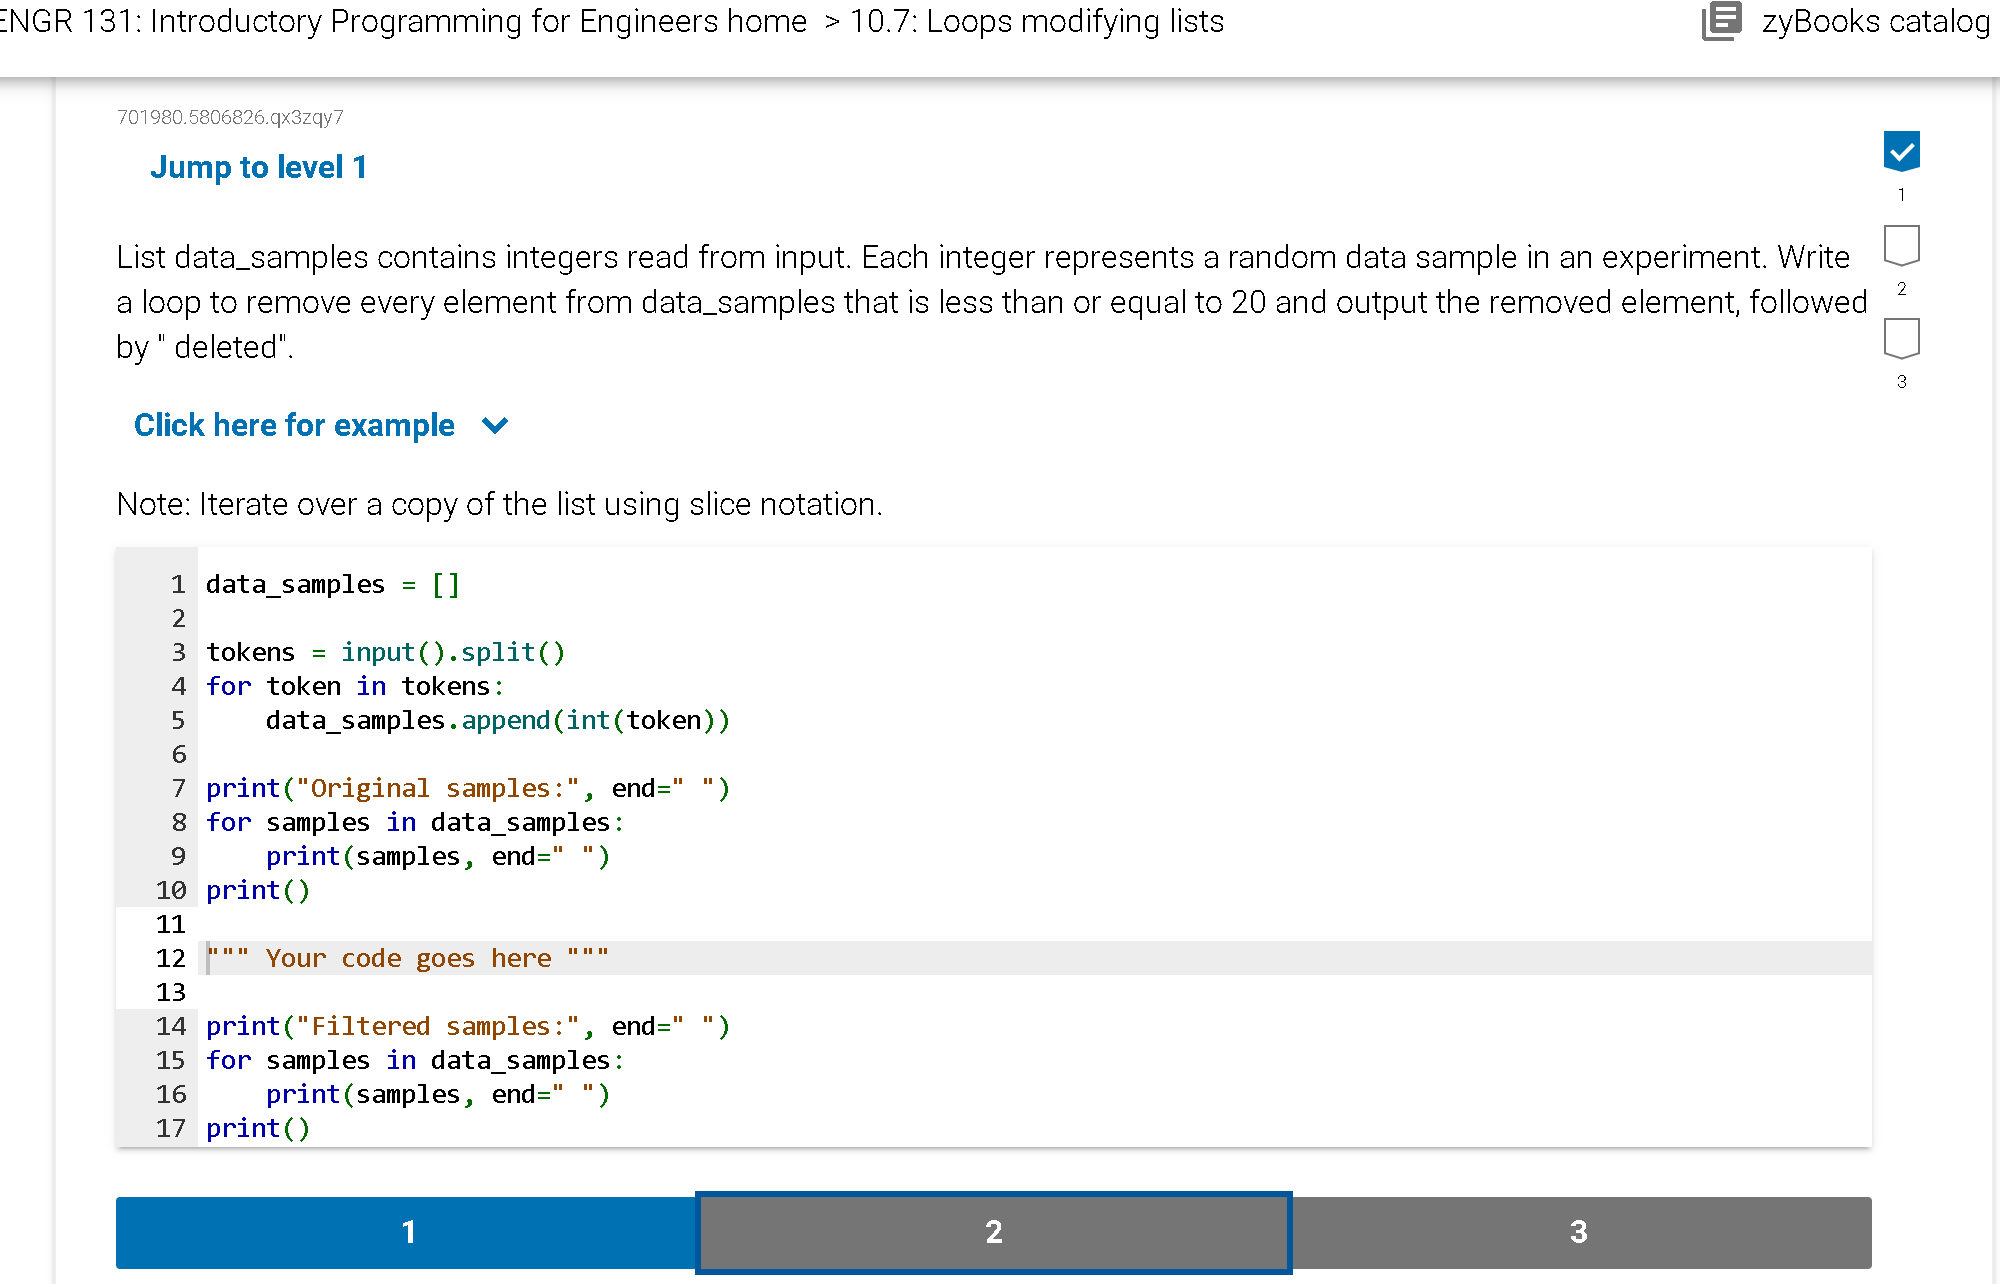Image resolution: width=2000 pixels, height=1284 pixels.
Task: Switch to level 1 tab at bottom
Action: (407, 1232)
